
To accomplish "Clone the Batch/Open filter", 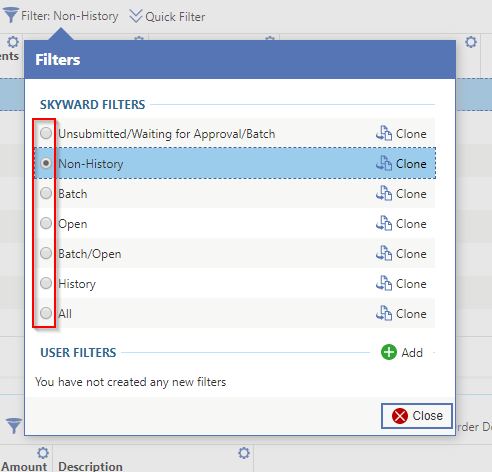I will coord(401,254).
